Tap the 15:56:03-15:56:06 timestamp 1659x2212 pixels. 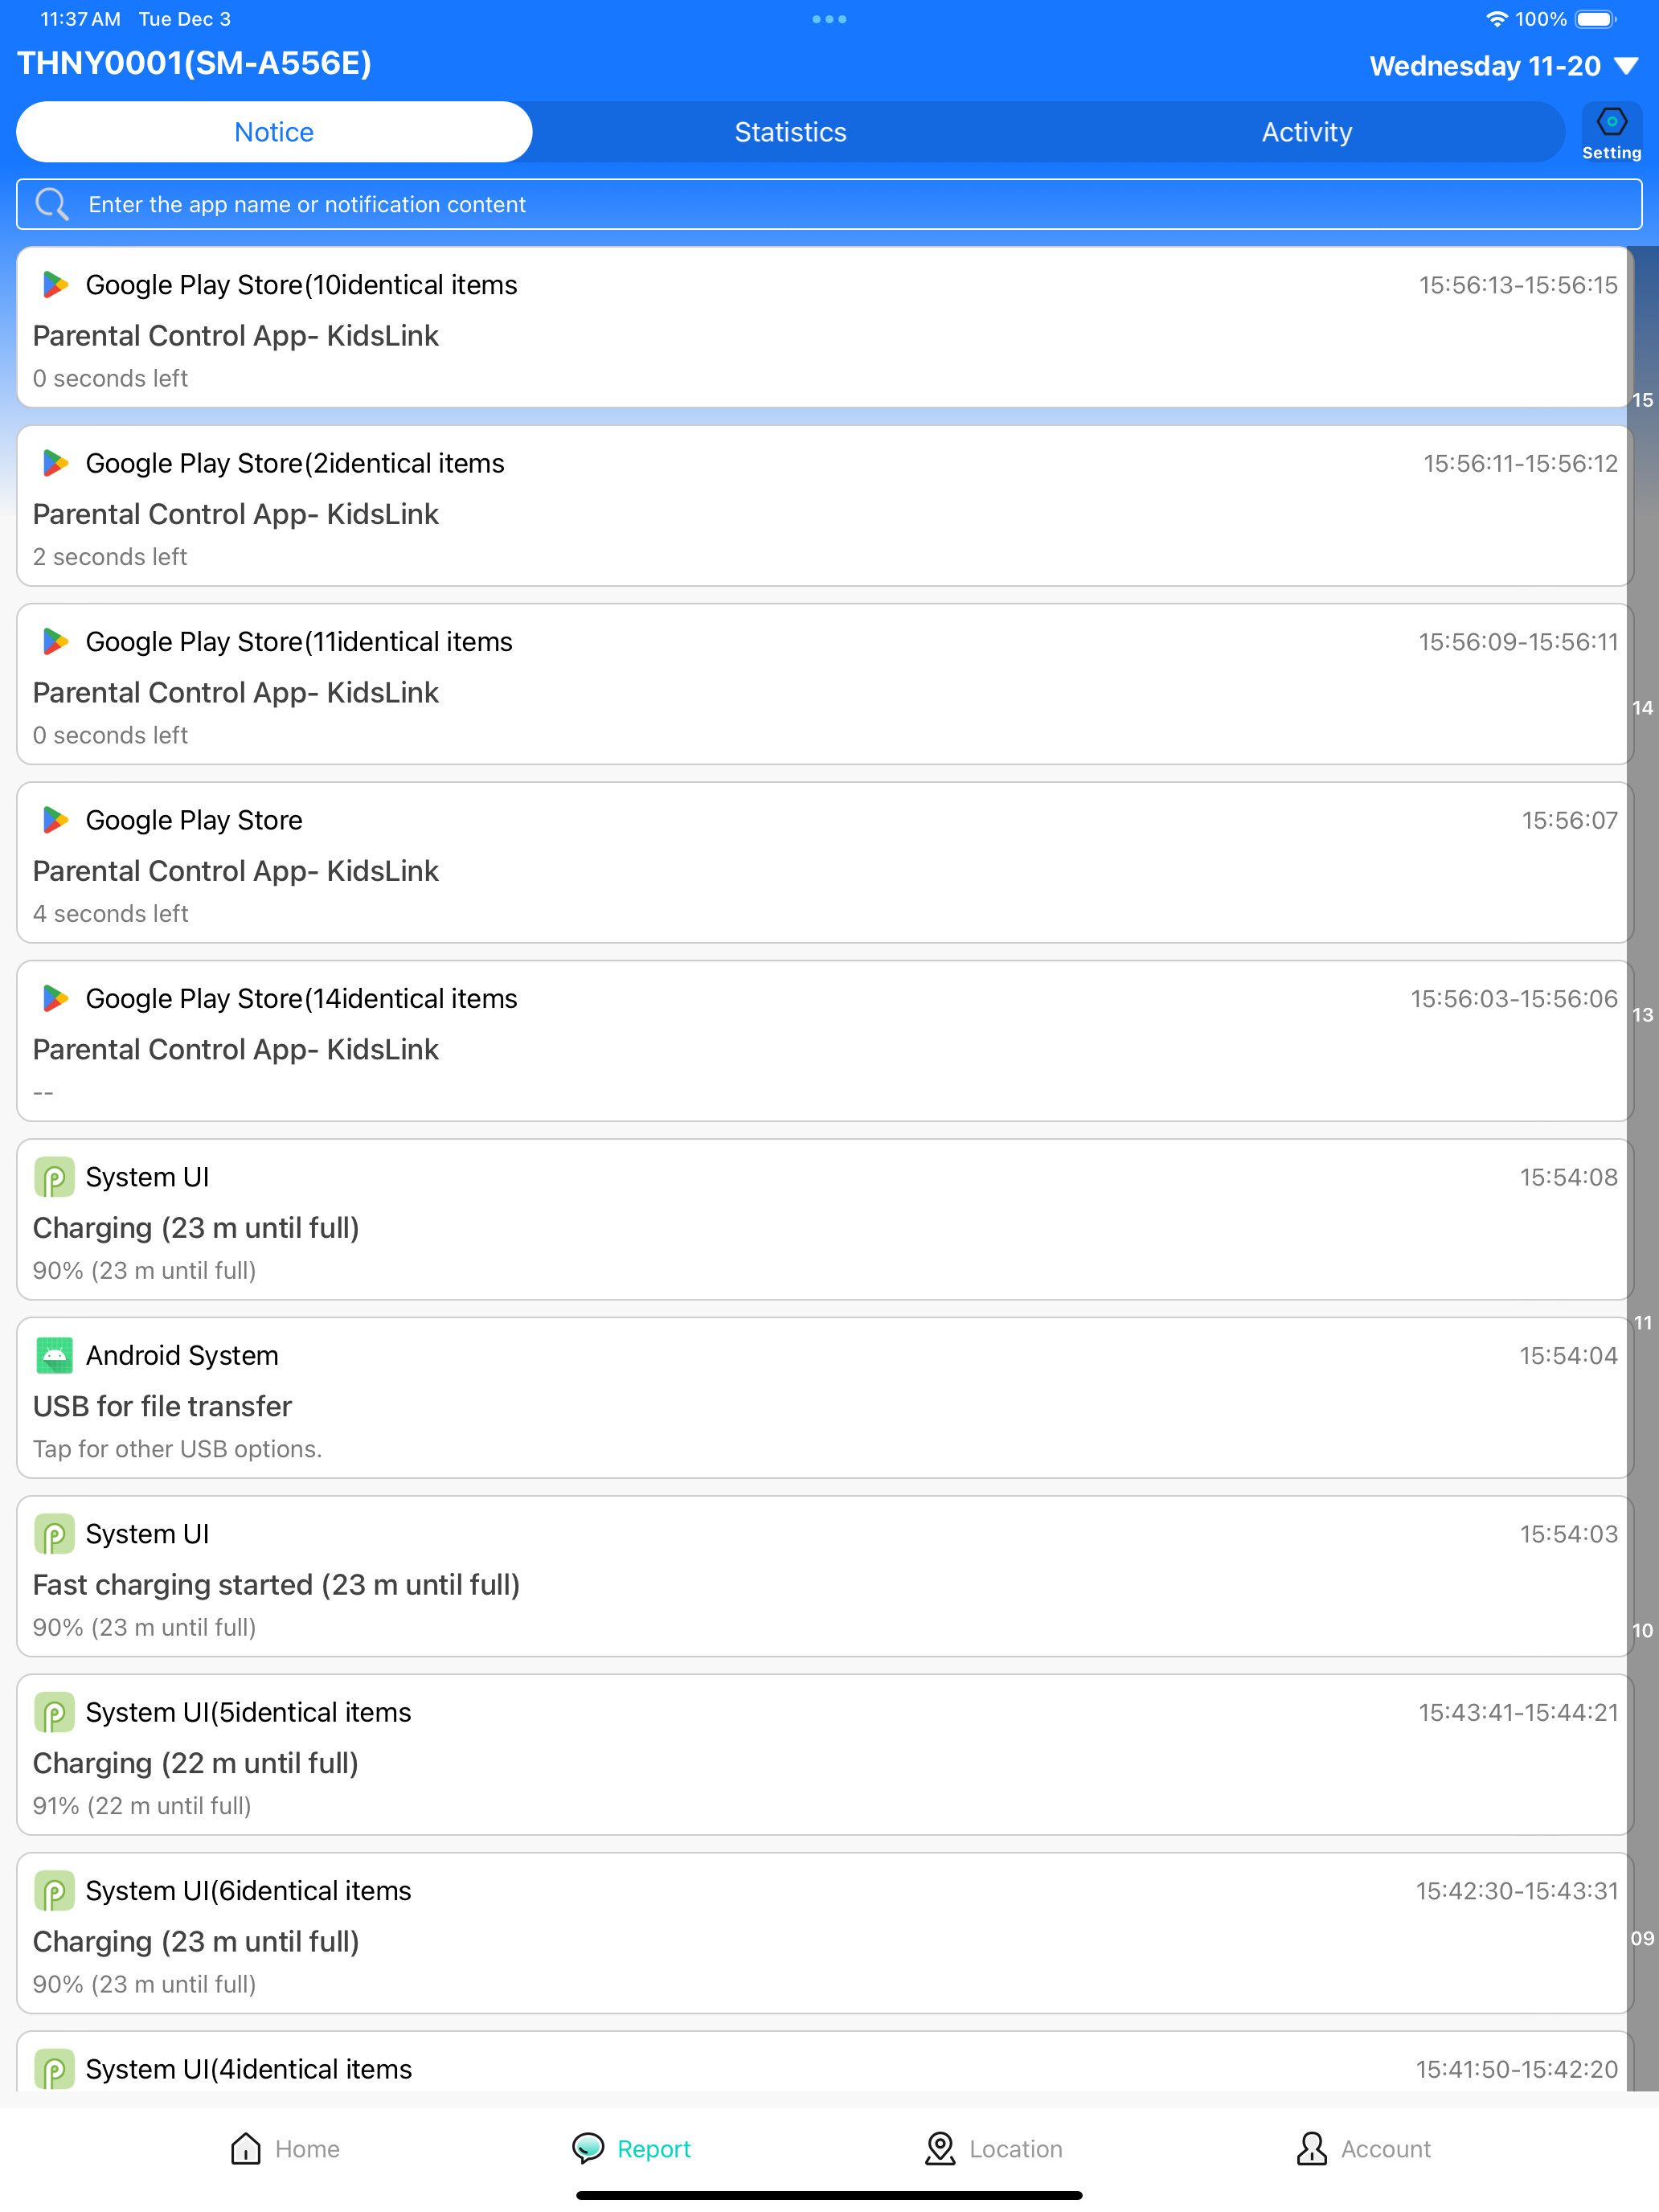click(x=1514, y=998)
